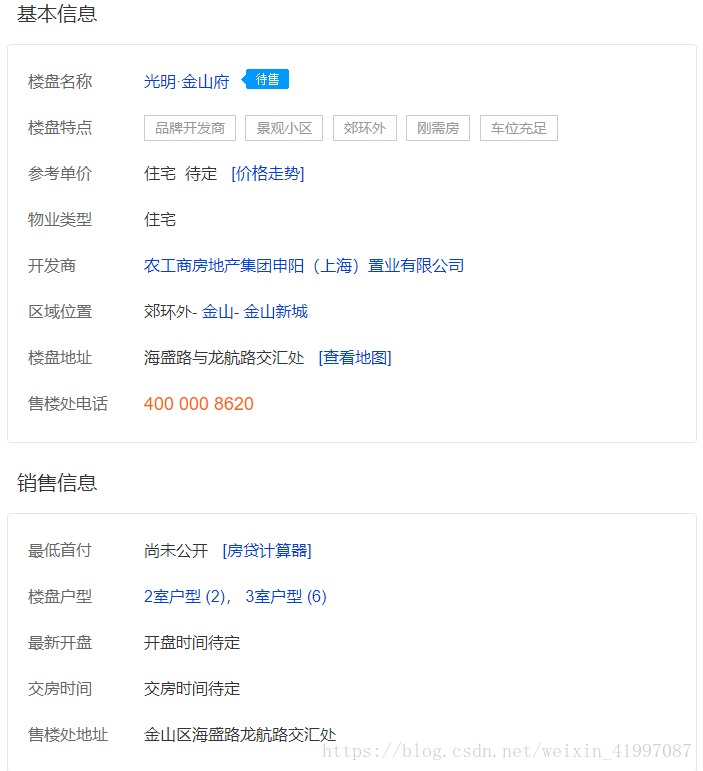Click the 楼盘户型 field label
Image resolution: width=703 pixels, height=771 pixels.
pyautogui.click(x=60, y=596)
